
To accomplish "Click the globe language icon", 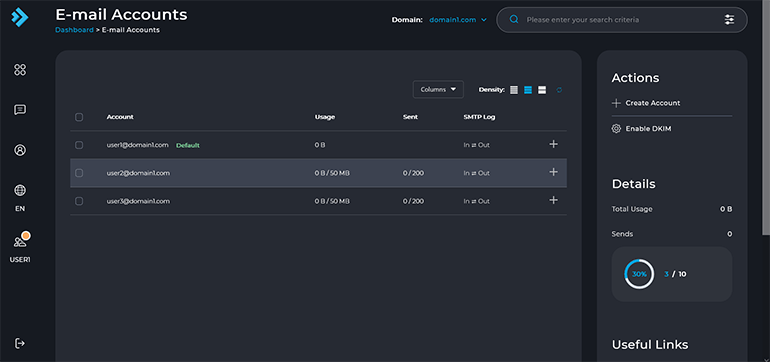I will point(20,191).
